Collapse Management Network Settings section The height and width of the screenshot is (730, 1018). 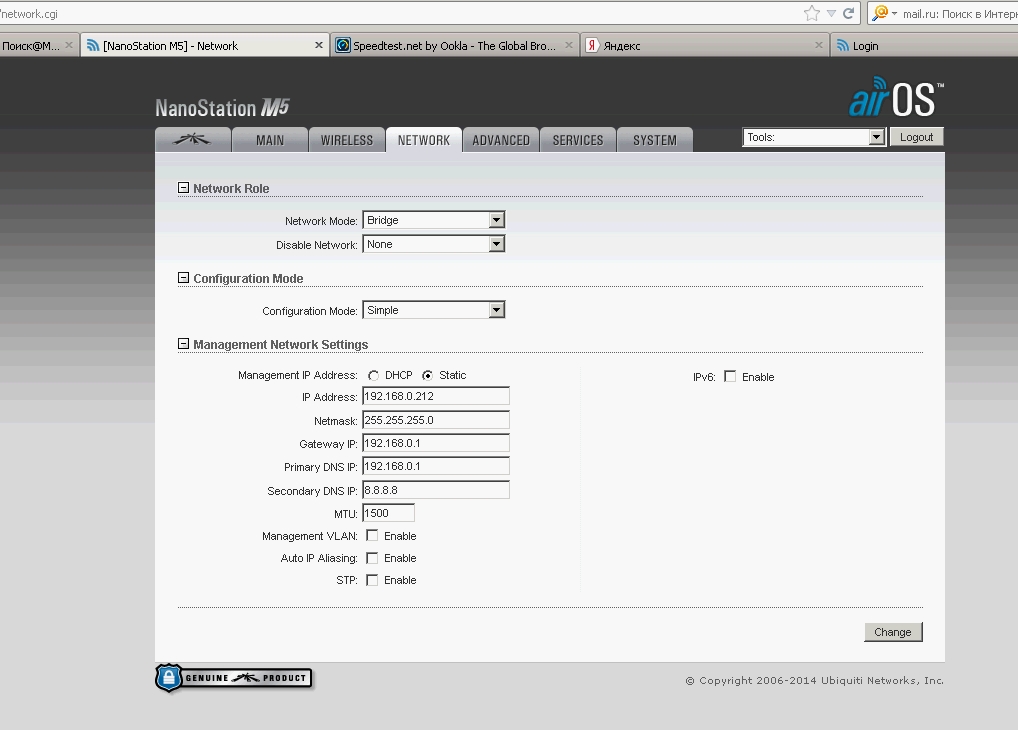click(x=183, y=344)
